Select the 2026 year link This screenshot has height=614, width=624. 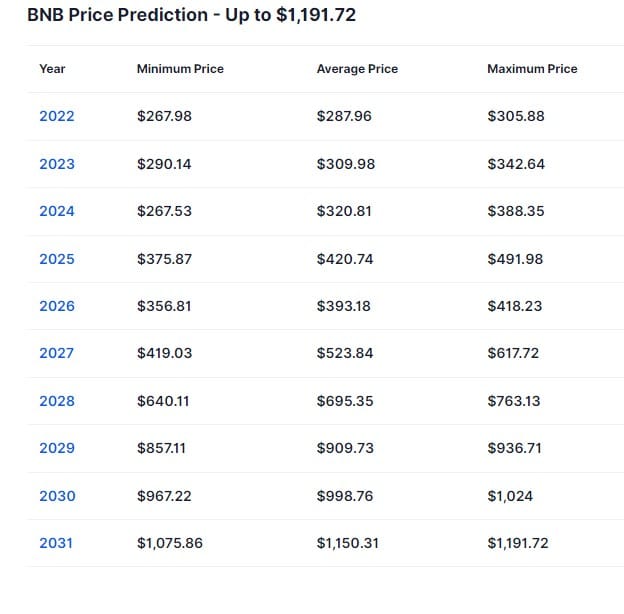pyautogui.click(x=57, y=306)
